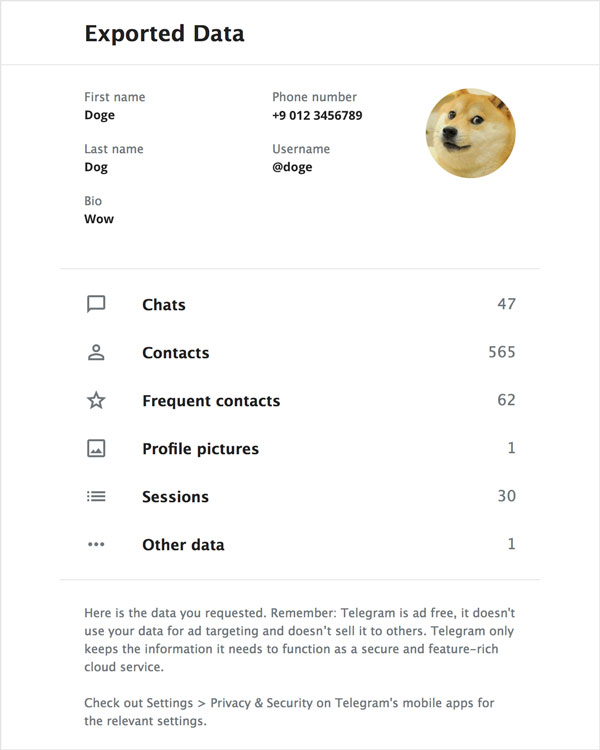This screenshot has width=600, height=750.
Task: Open the Chats section
Action: coord(164,305)
